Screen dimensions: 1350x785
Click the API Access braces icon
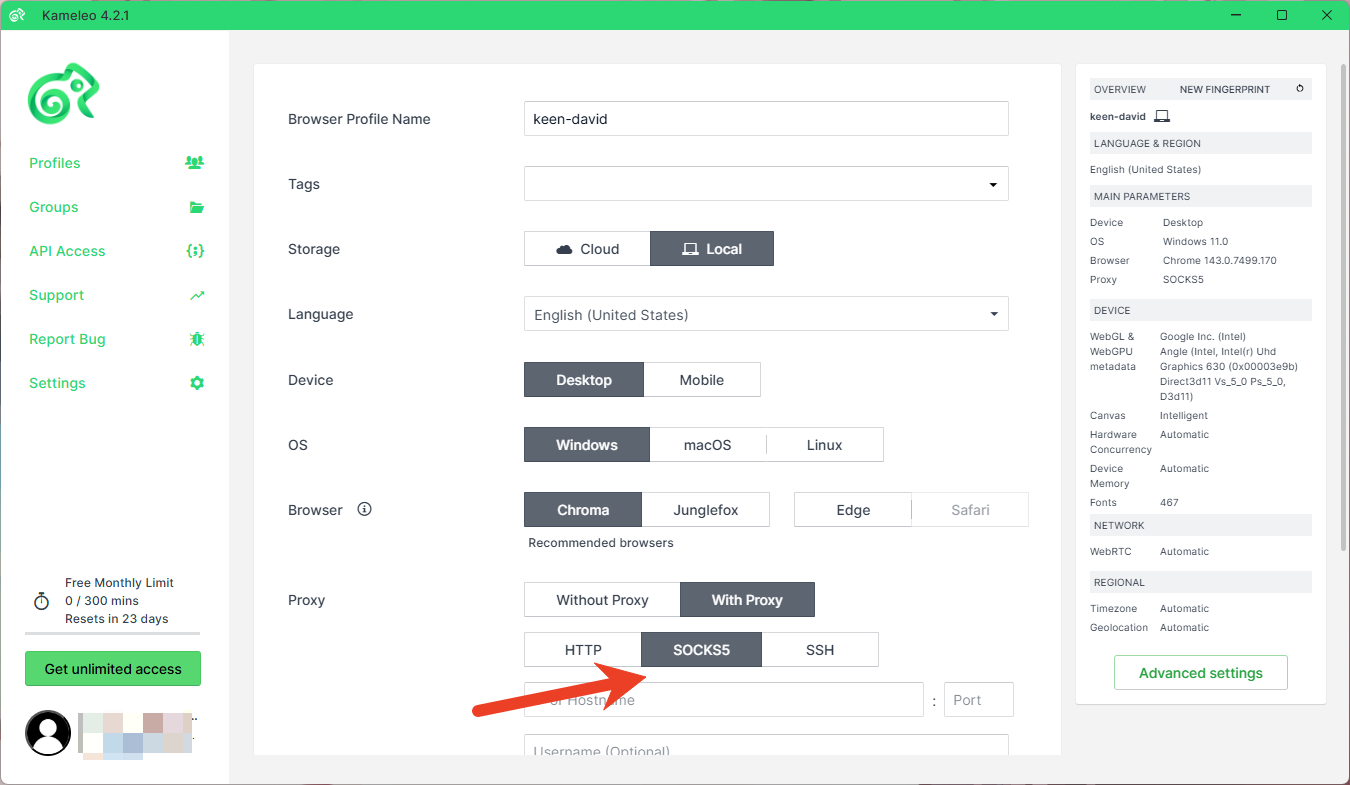tap(195, 251)
